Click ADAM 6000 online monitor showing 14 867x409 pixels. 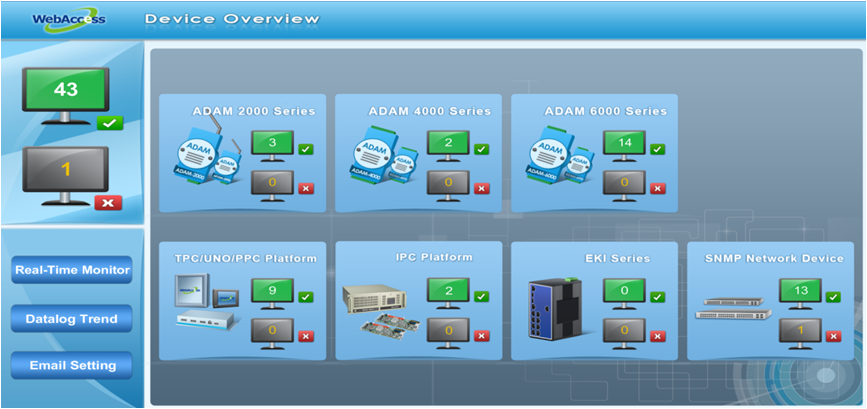tap(624, 146)
